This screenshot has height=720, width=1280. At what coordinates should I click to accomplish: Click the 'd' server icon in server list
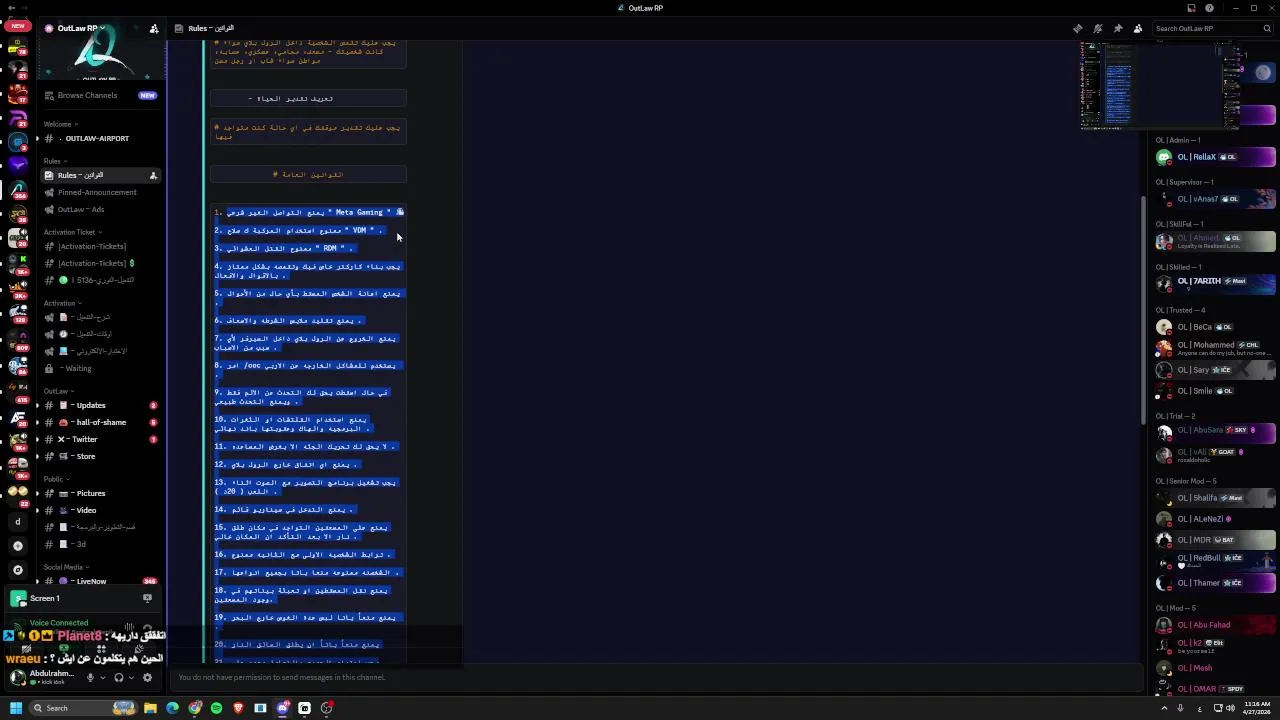click(x=17, y=522)
